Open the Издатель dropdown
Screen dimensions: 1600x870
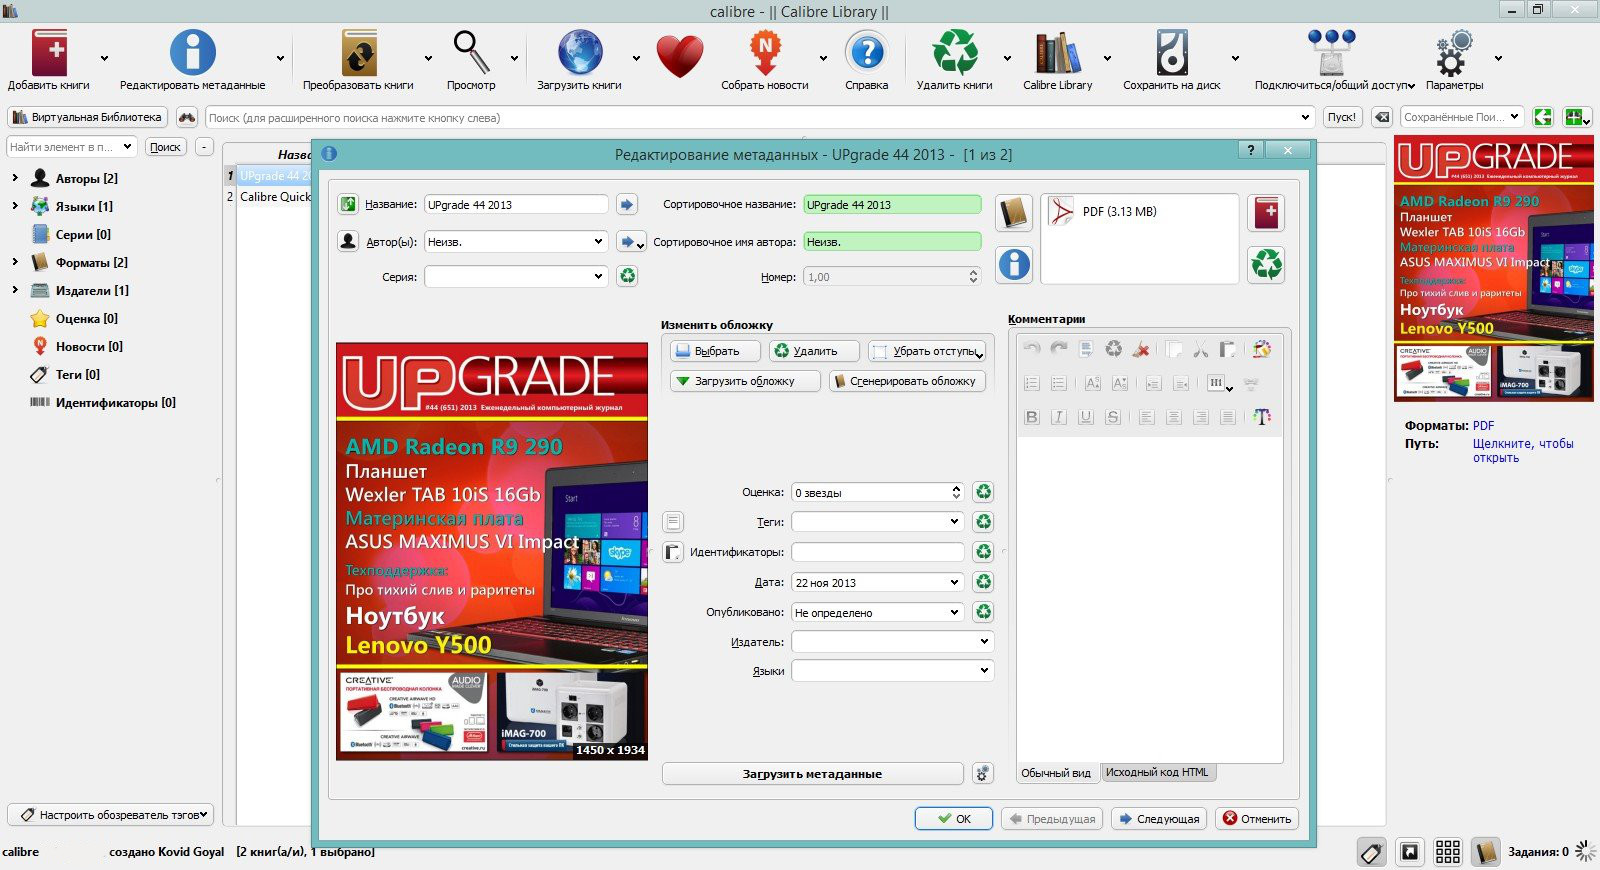point(984,642)
